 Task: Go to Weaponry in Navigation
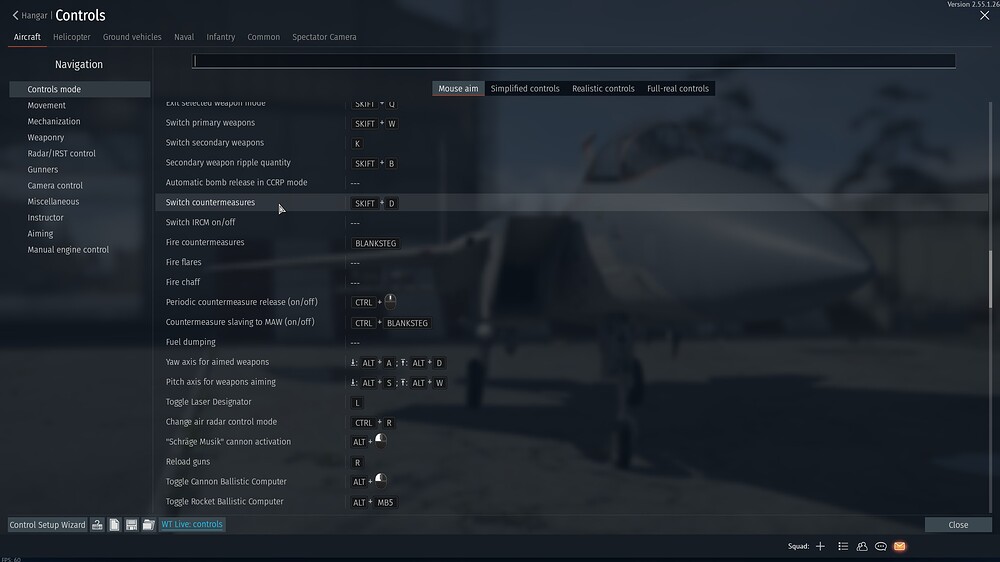click(46, 138)
